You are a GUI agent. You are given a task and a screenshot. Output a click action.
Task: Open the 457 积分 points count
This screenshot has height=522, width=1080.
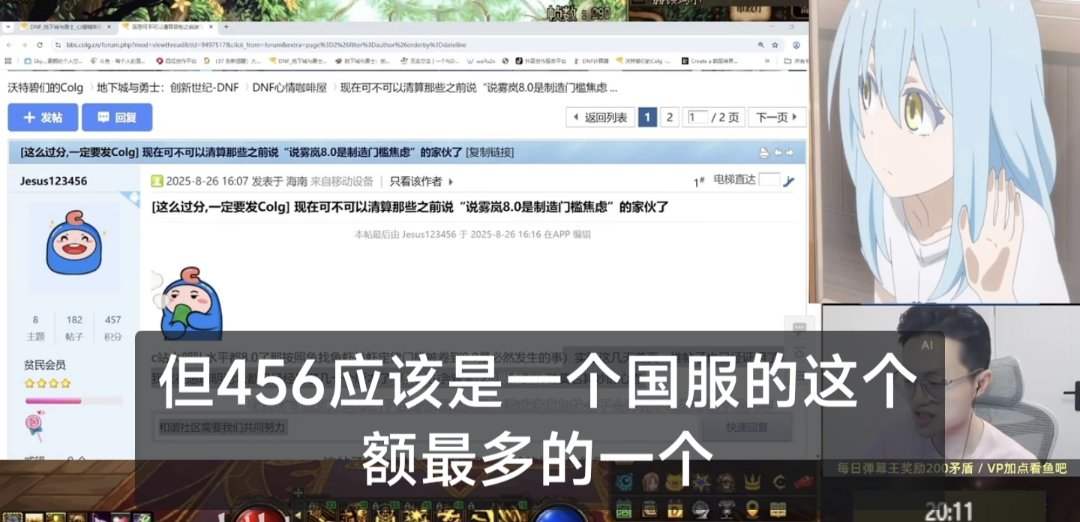coord(113,327)
